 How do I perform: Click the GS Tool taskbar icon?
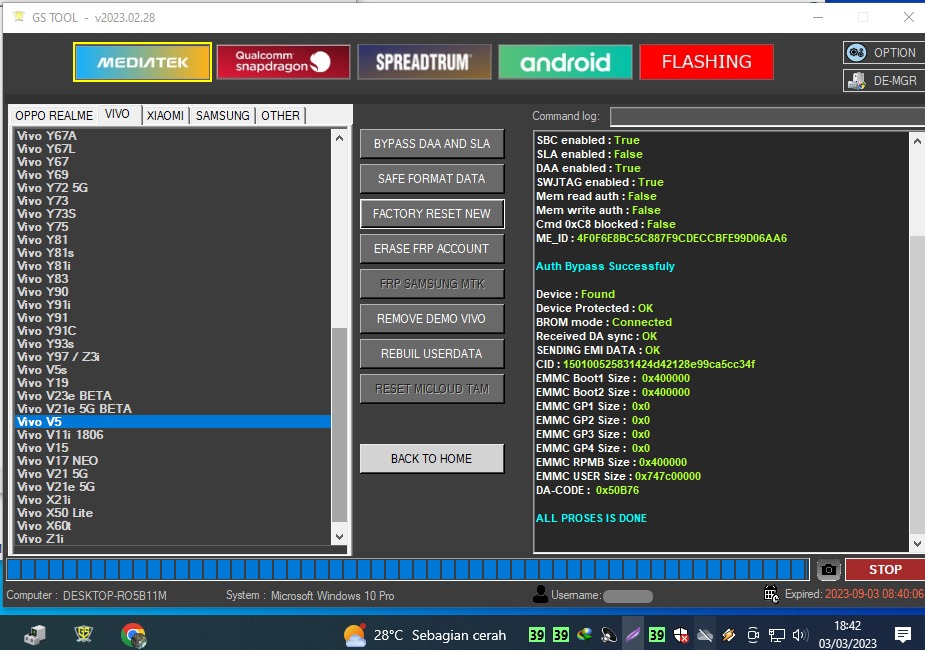coord(83,635)
